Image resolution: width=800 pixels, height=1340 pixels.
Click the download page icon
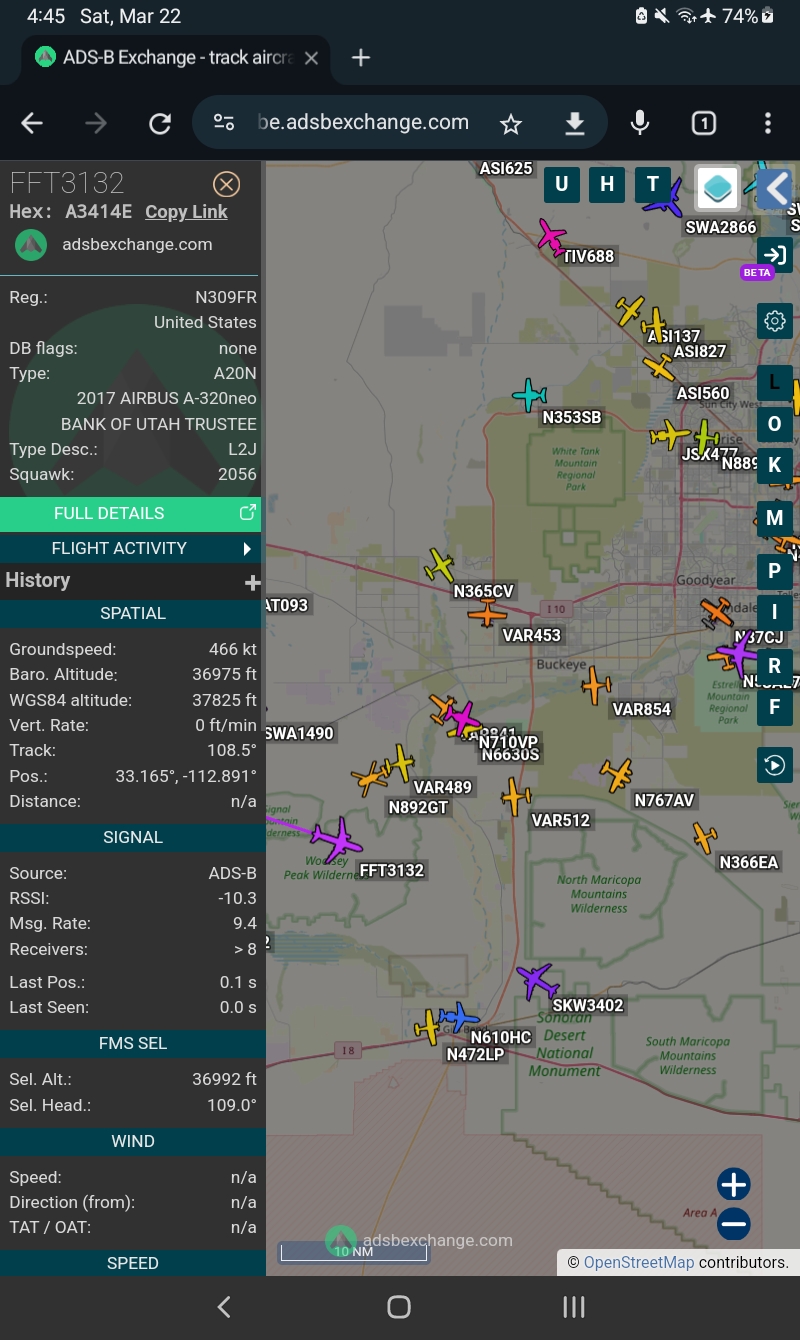click(574, 123)
